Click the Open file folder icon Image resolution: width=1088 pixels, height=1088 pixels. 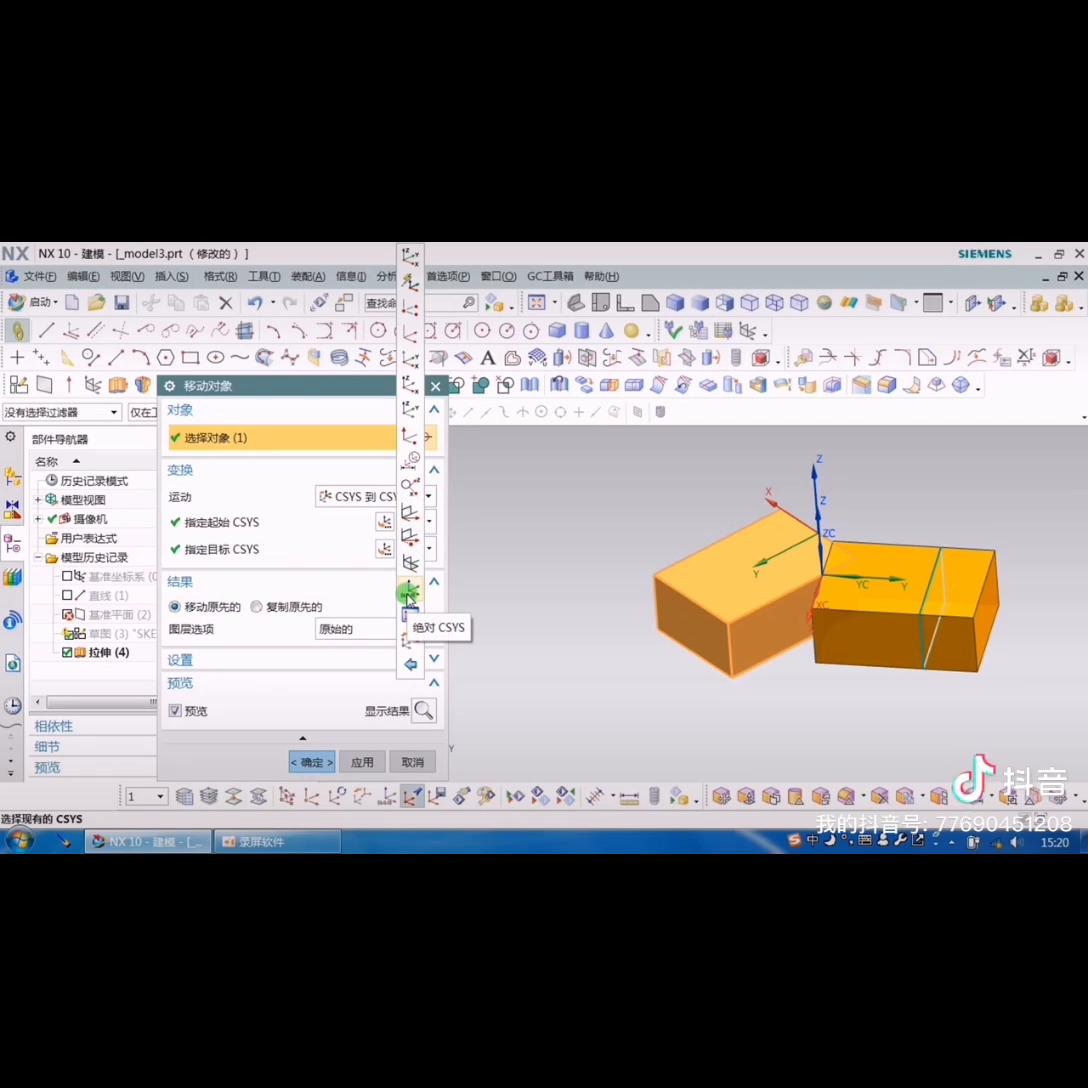point(96,303)
